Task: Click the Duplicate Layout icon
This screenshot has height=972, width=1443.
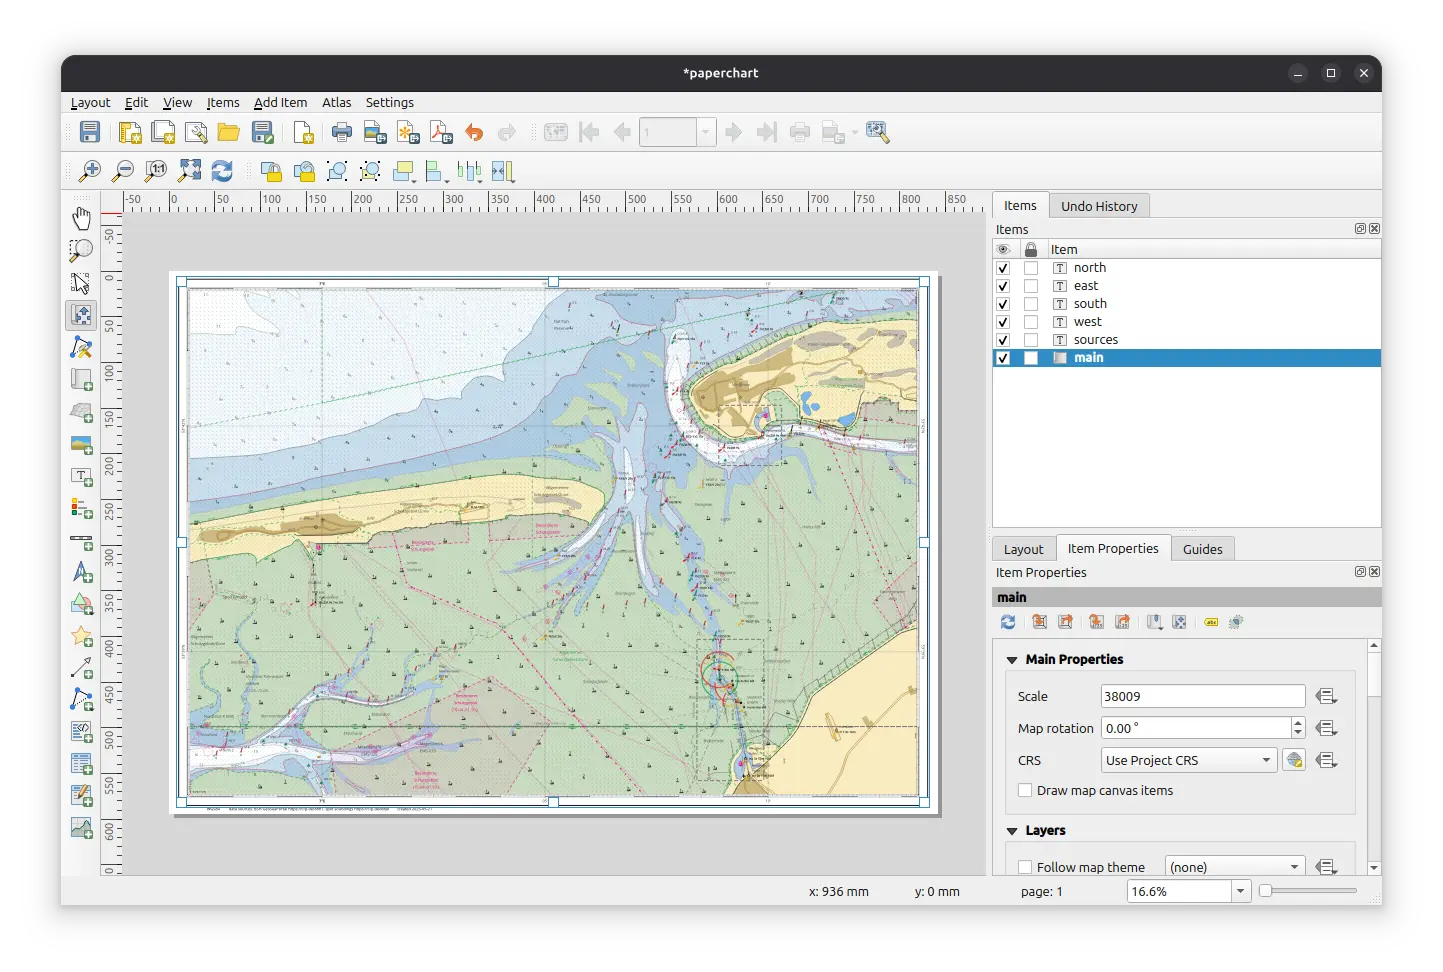Action: click(x=163, y=132)
